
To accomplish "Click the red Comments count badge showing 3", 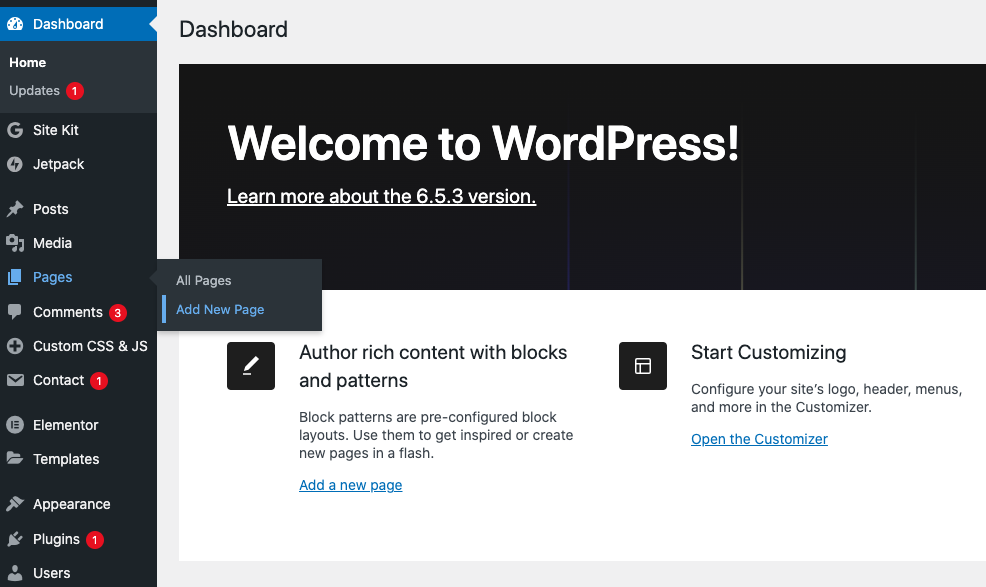I will pyautogui.click(x=118, y=313).
